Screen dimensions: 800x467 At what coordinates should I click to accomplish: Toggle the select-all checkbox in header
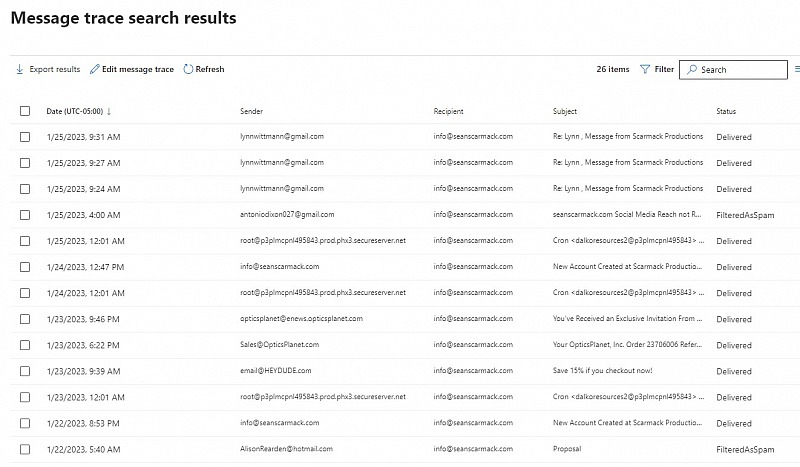point(25,111)
